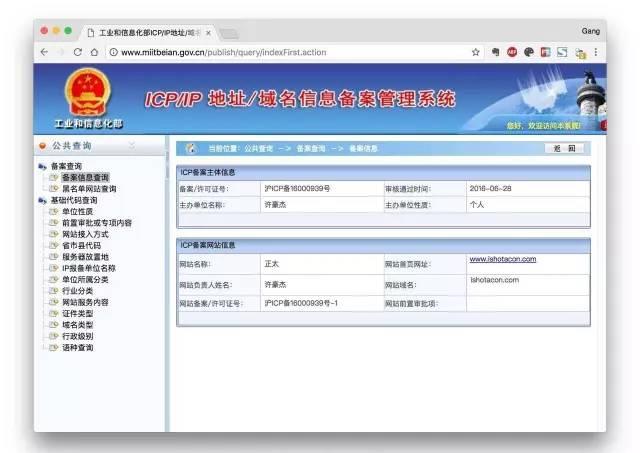The height and width of the screenshot is (453, 640).
Task: Open the Chrome three-dot menu
Action: (596, 52)
